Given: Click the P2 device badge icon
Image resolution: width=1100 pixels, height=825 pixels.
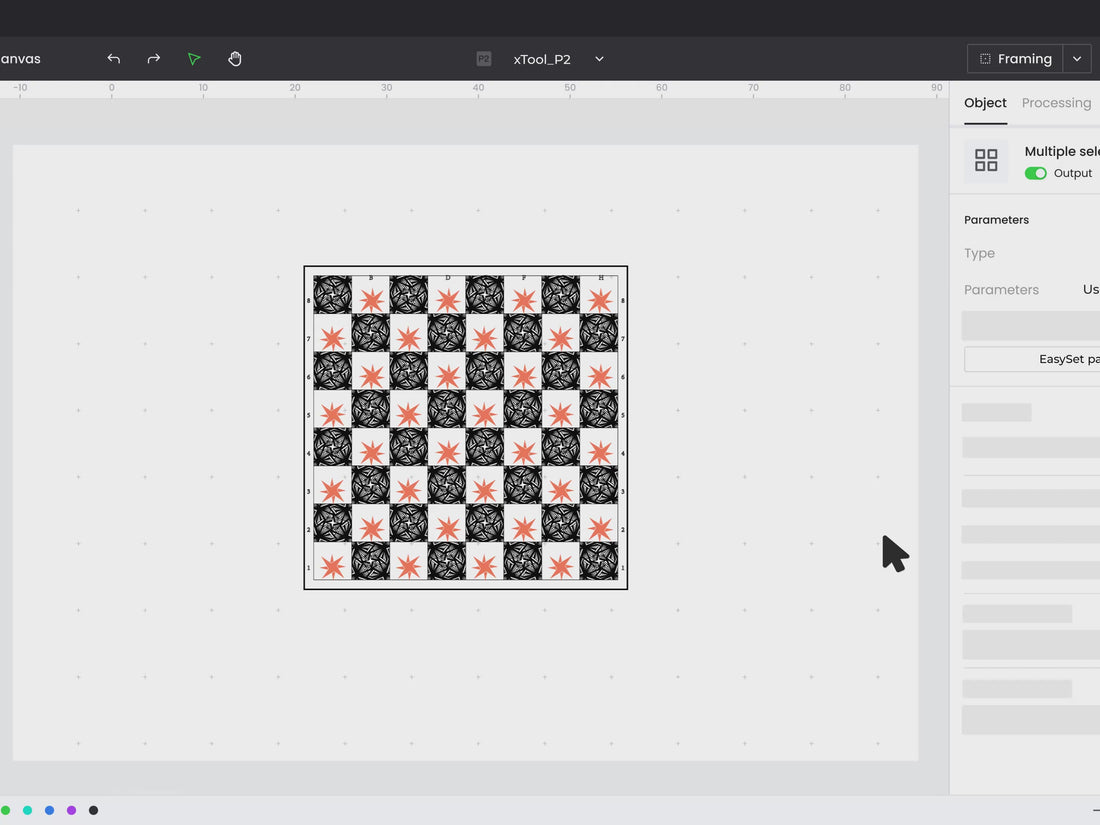Looking at the screenshot, I should (x=484, y=59).
